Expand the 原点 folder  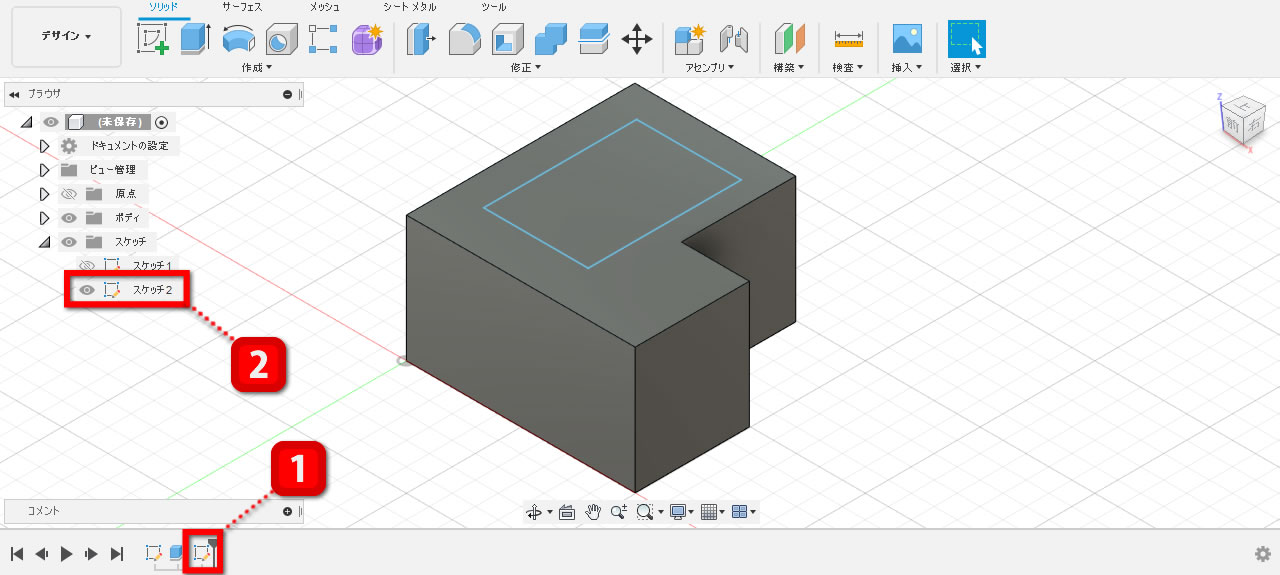click(x=44, y=194)
